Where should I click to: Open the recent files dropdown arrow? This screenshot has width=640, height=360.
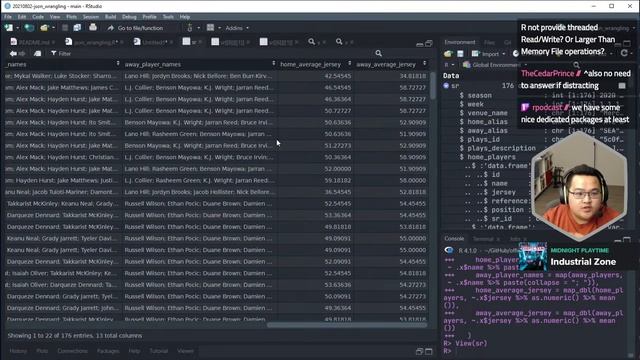[53, 28]
